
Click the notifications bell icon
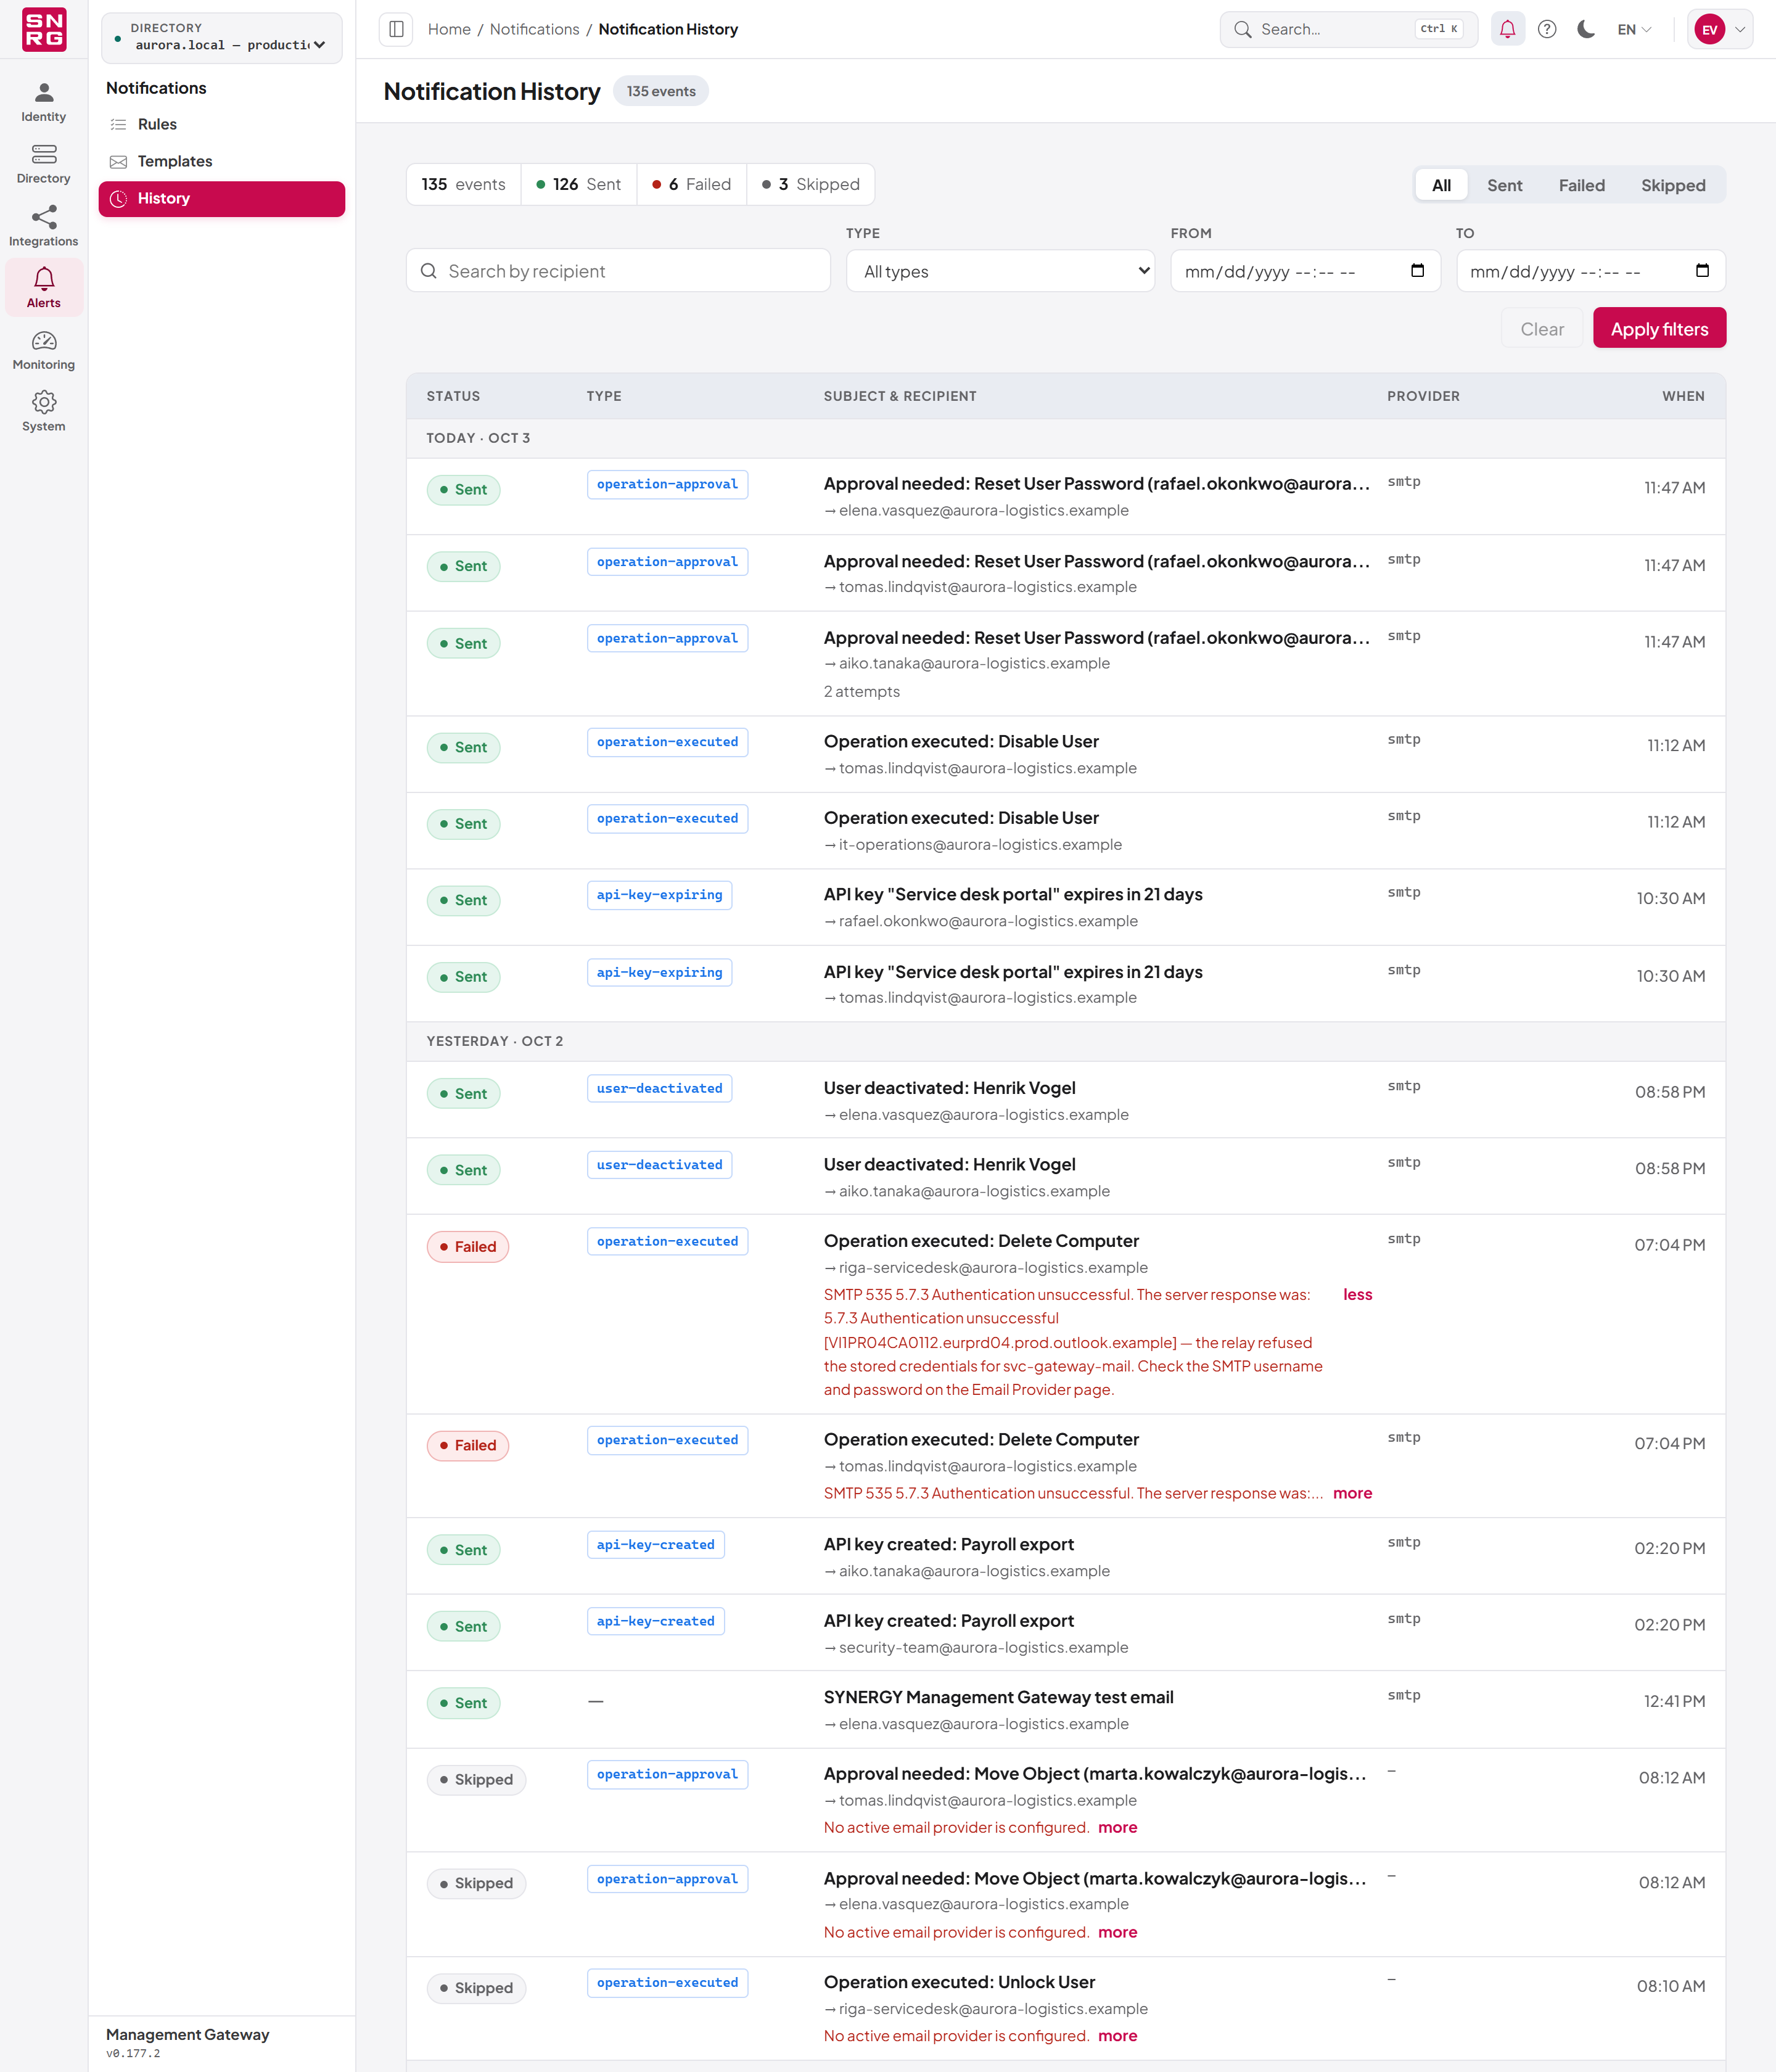[x=1507, y=29]
